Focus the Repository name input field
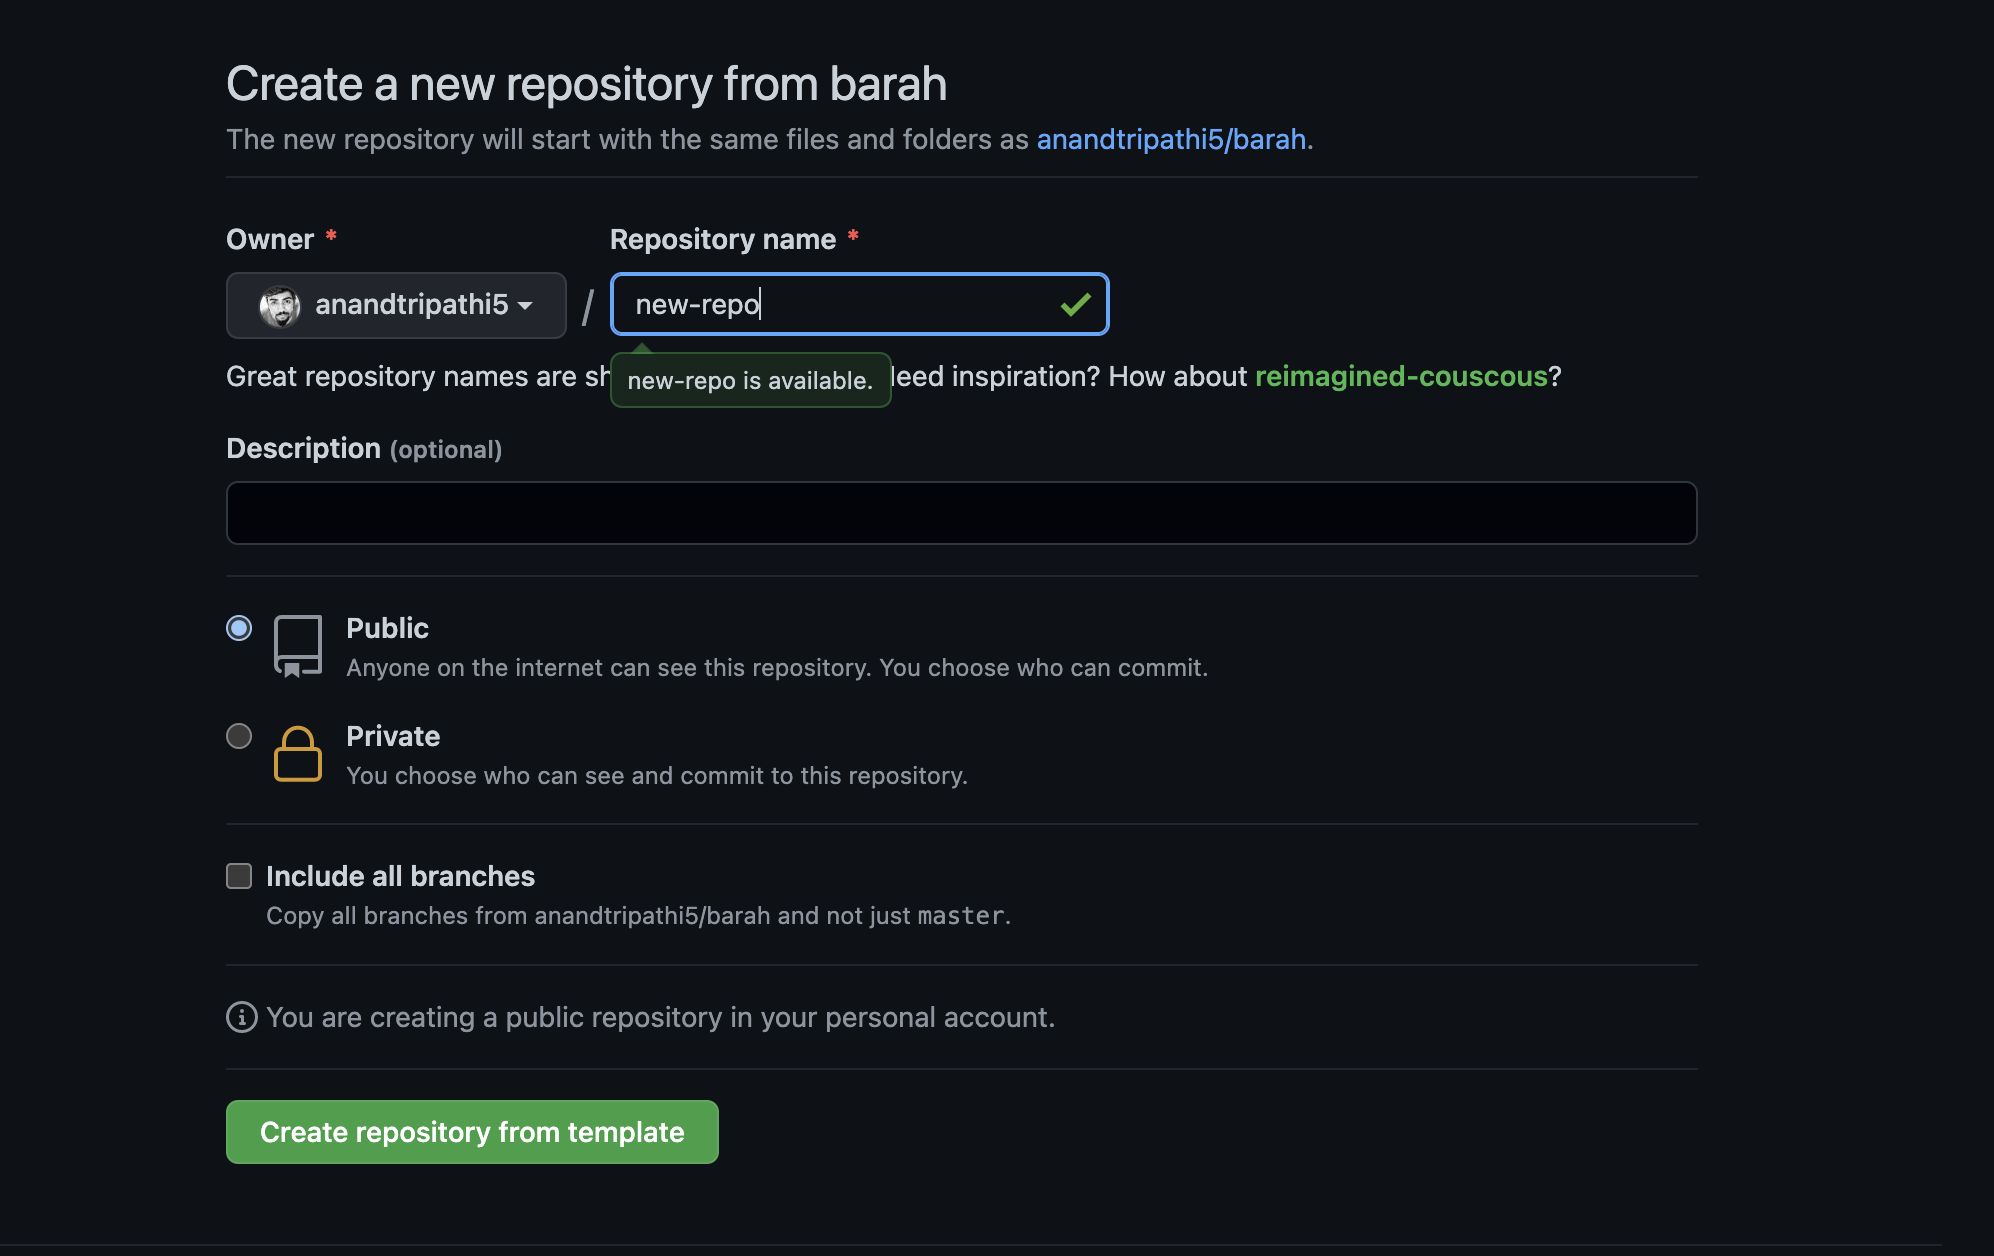Screen dimensions: 1994x1256 (x=840, y=304)
